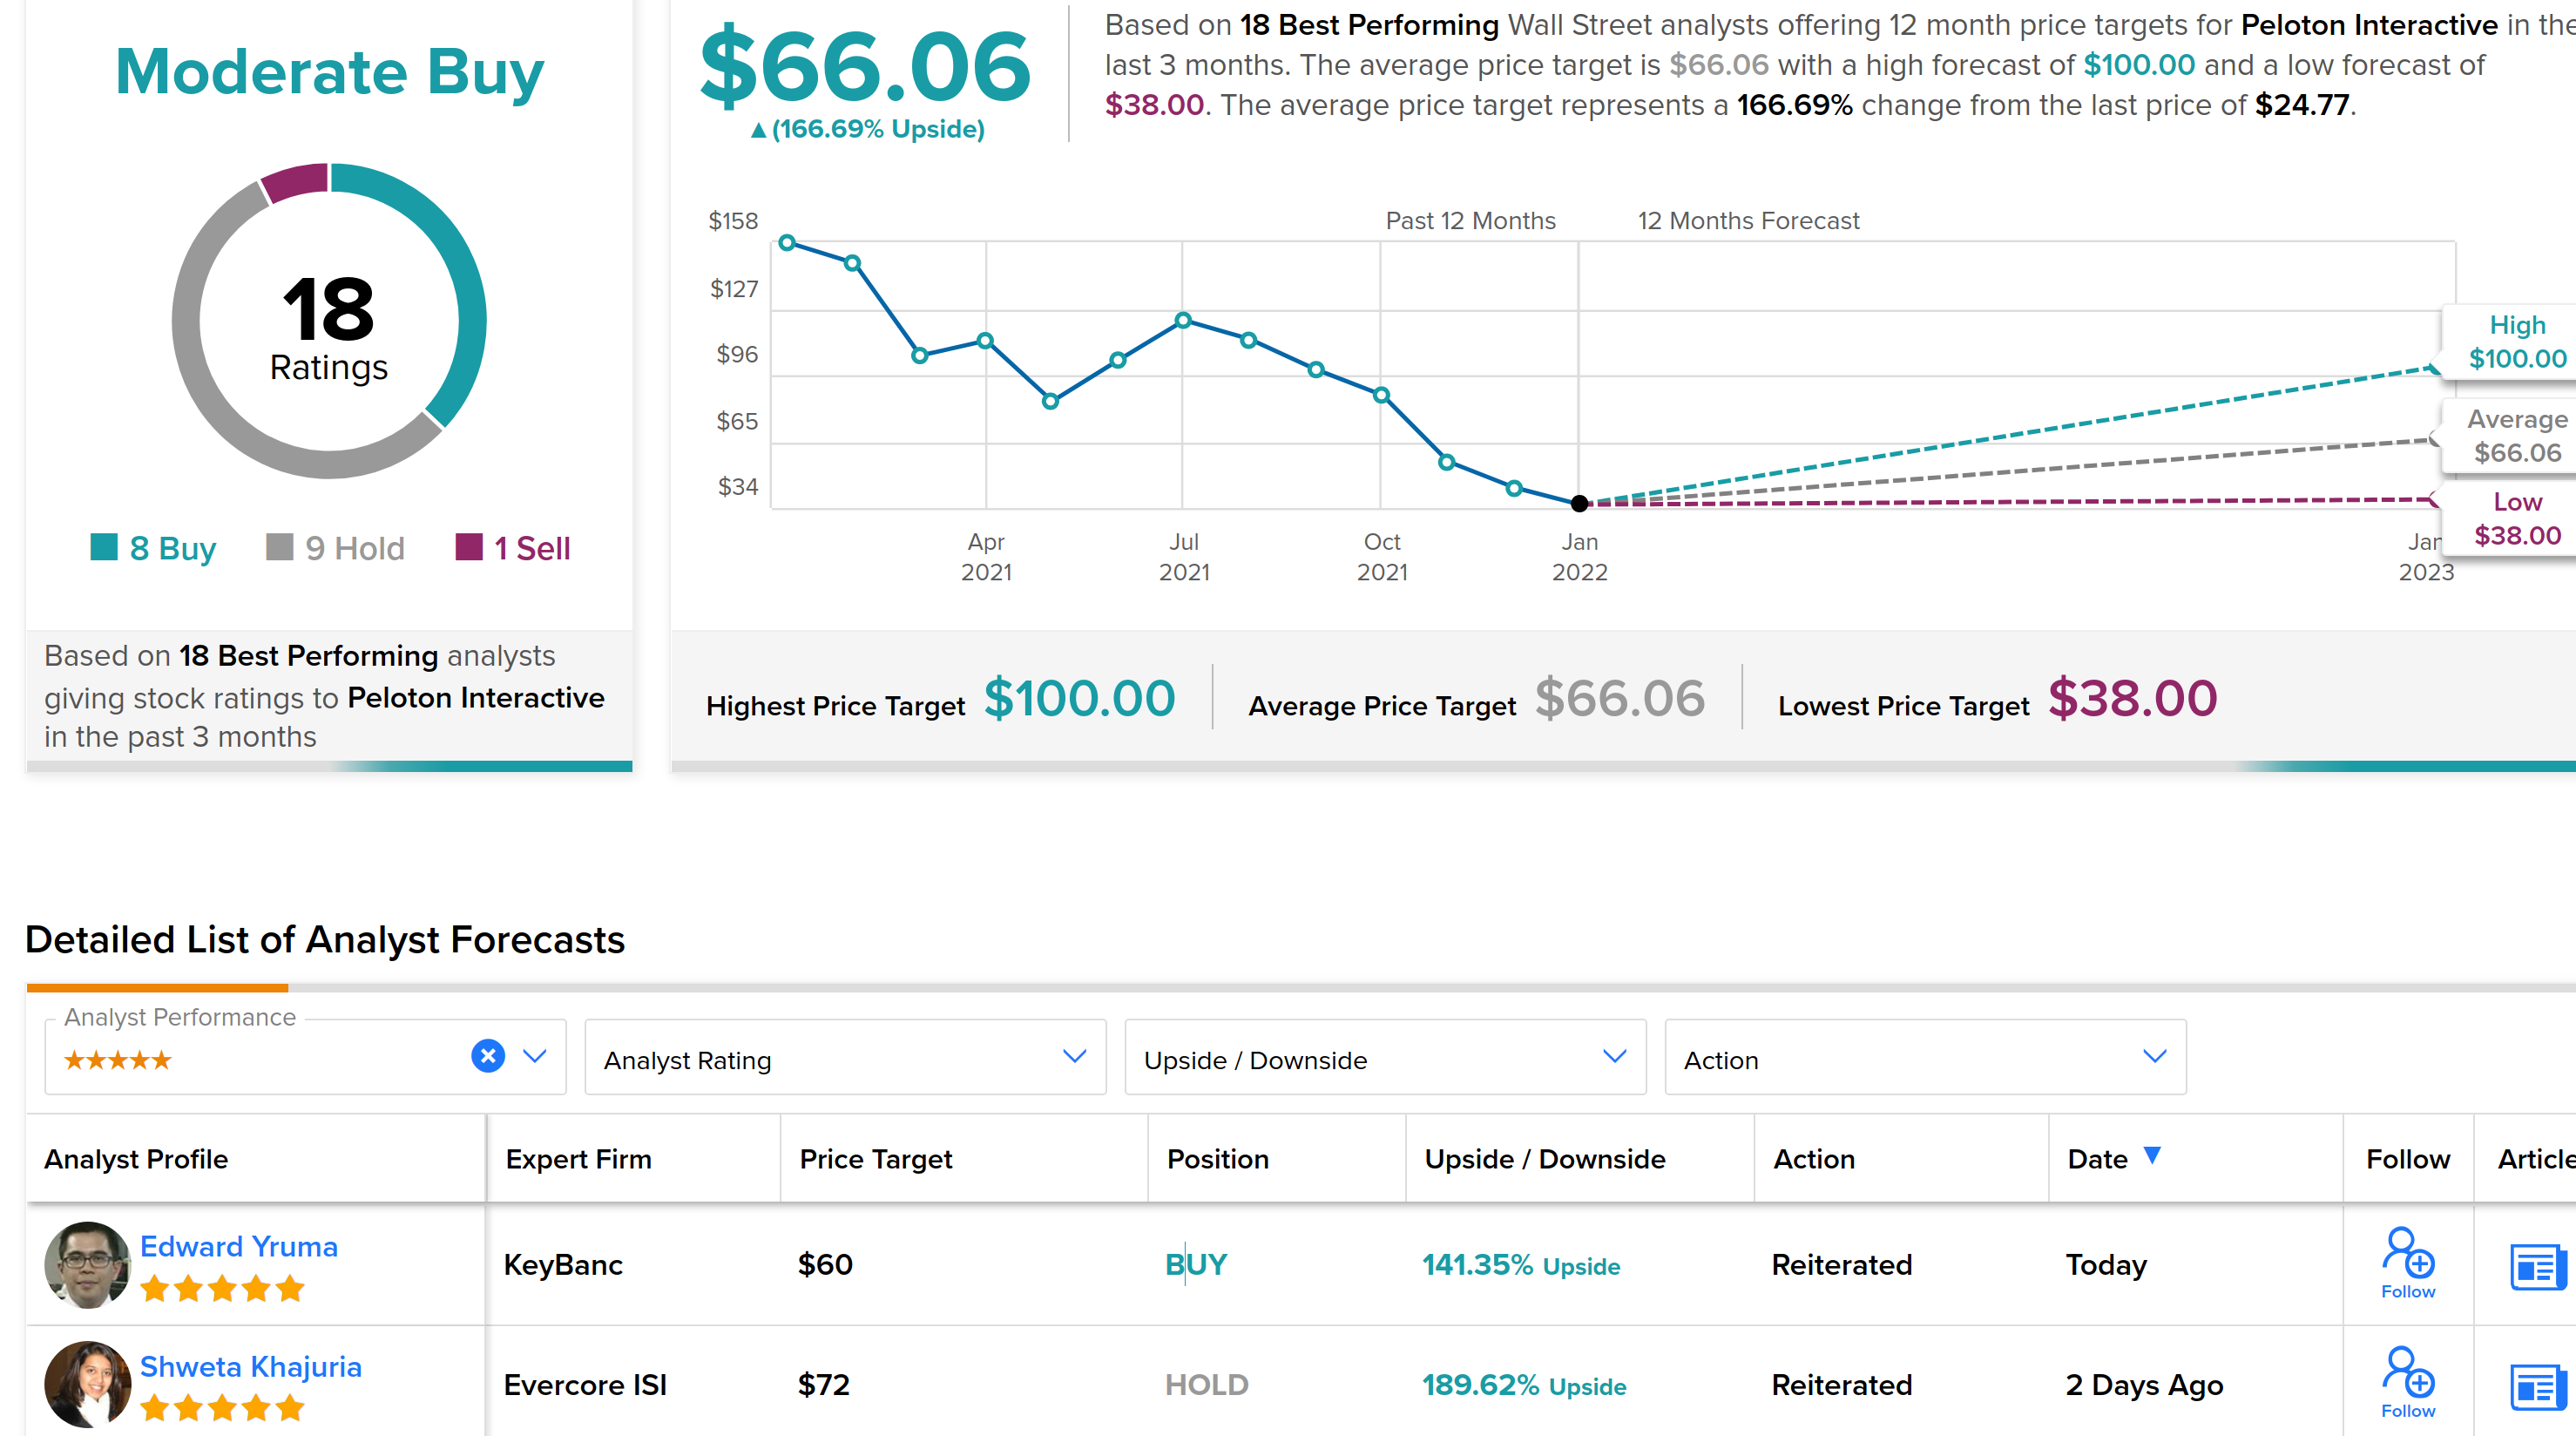Click the Lowest Price Target $38.00 value
This screenshot has height=1436, width=2576.
pos(2133,698)
